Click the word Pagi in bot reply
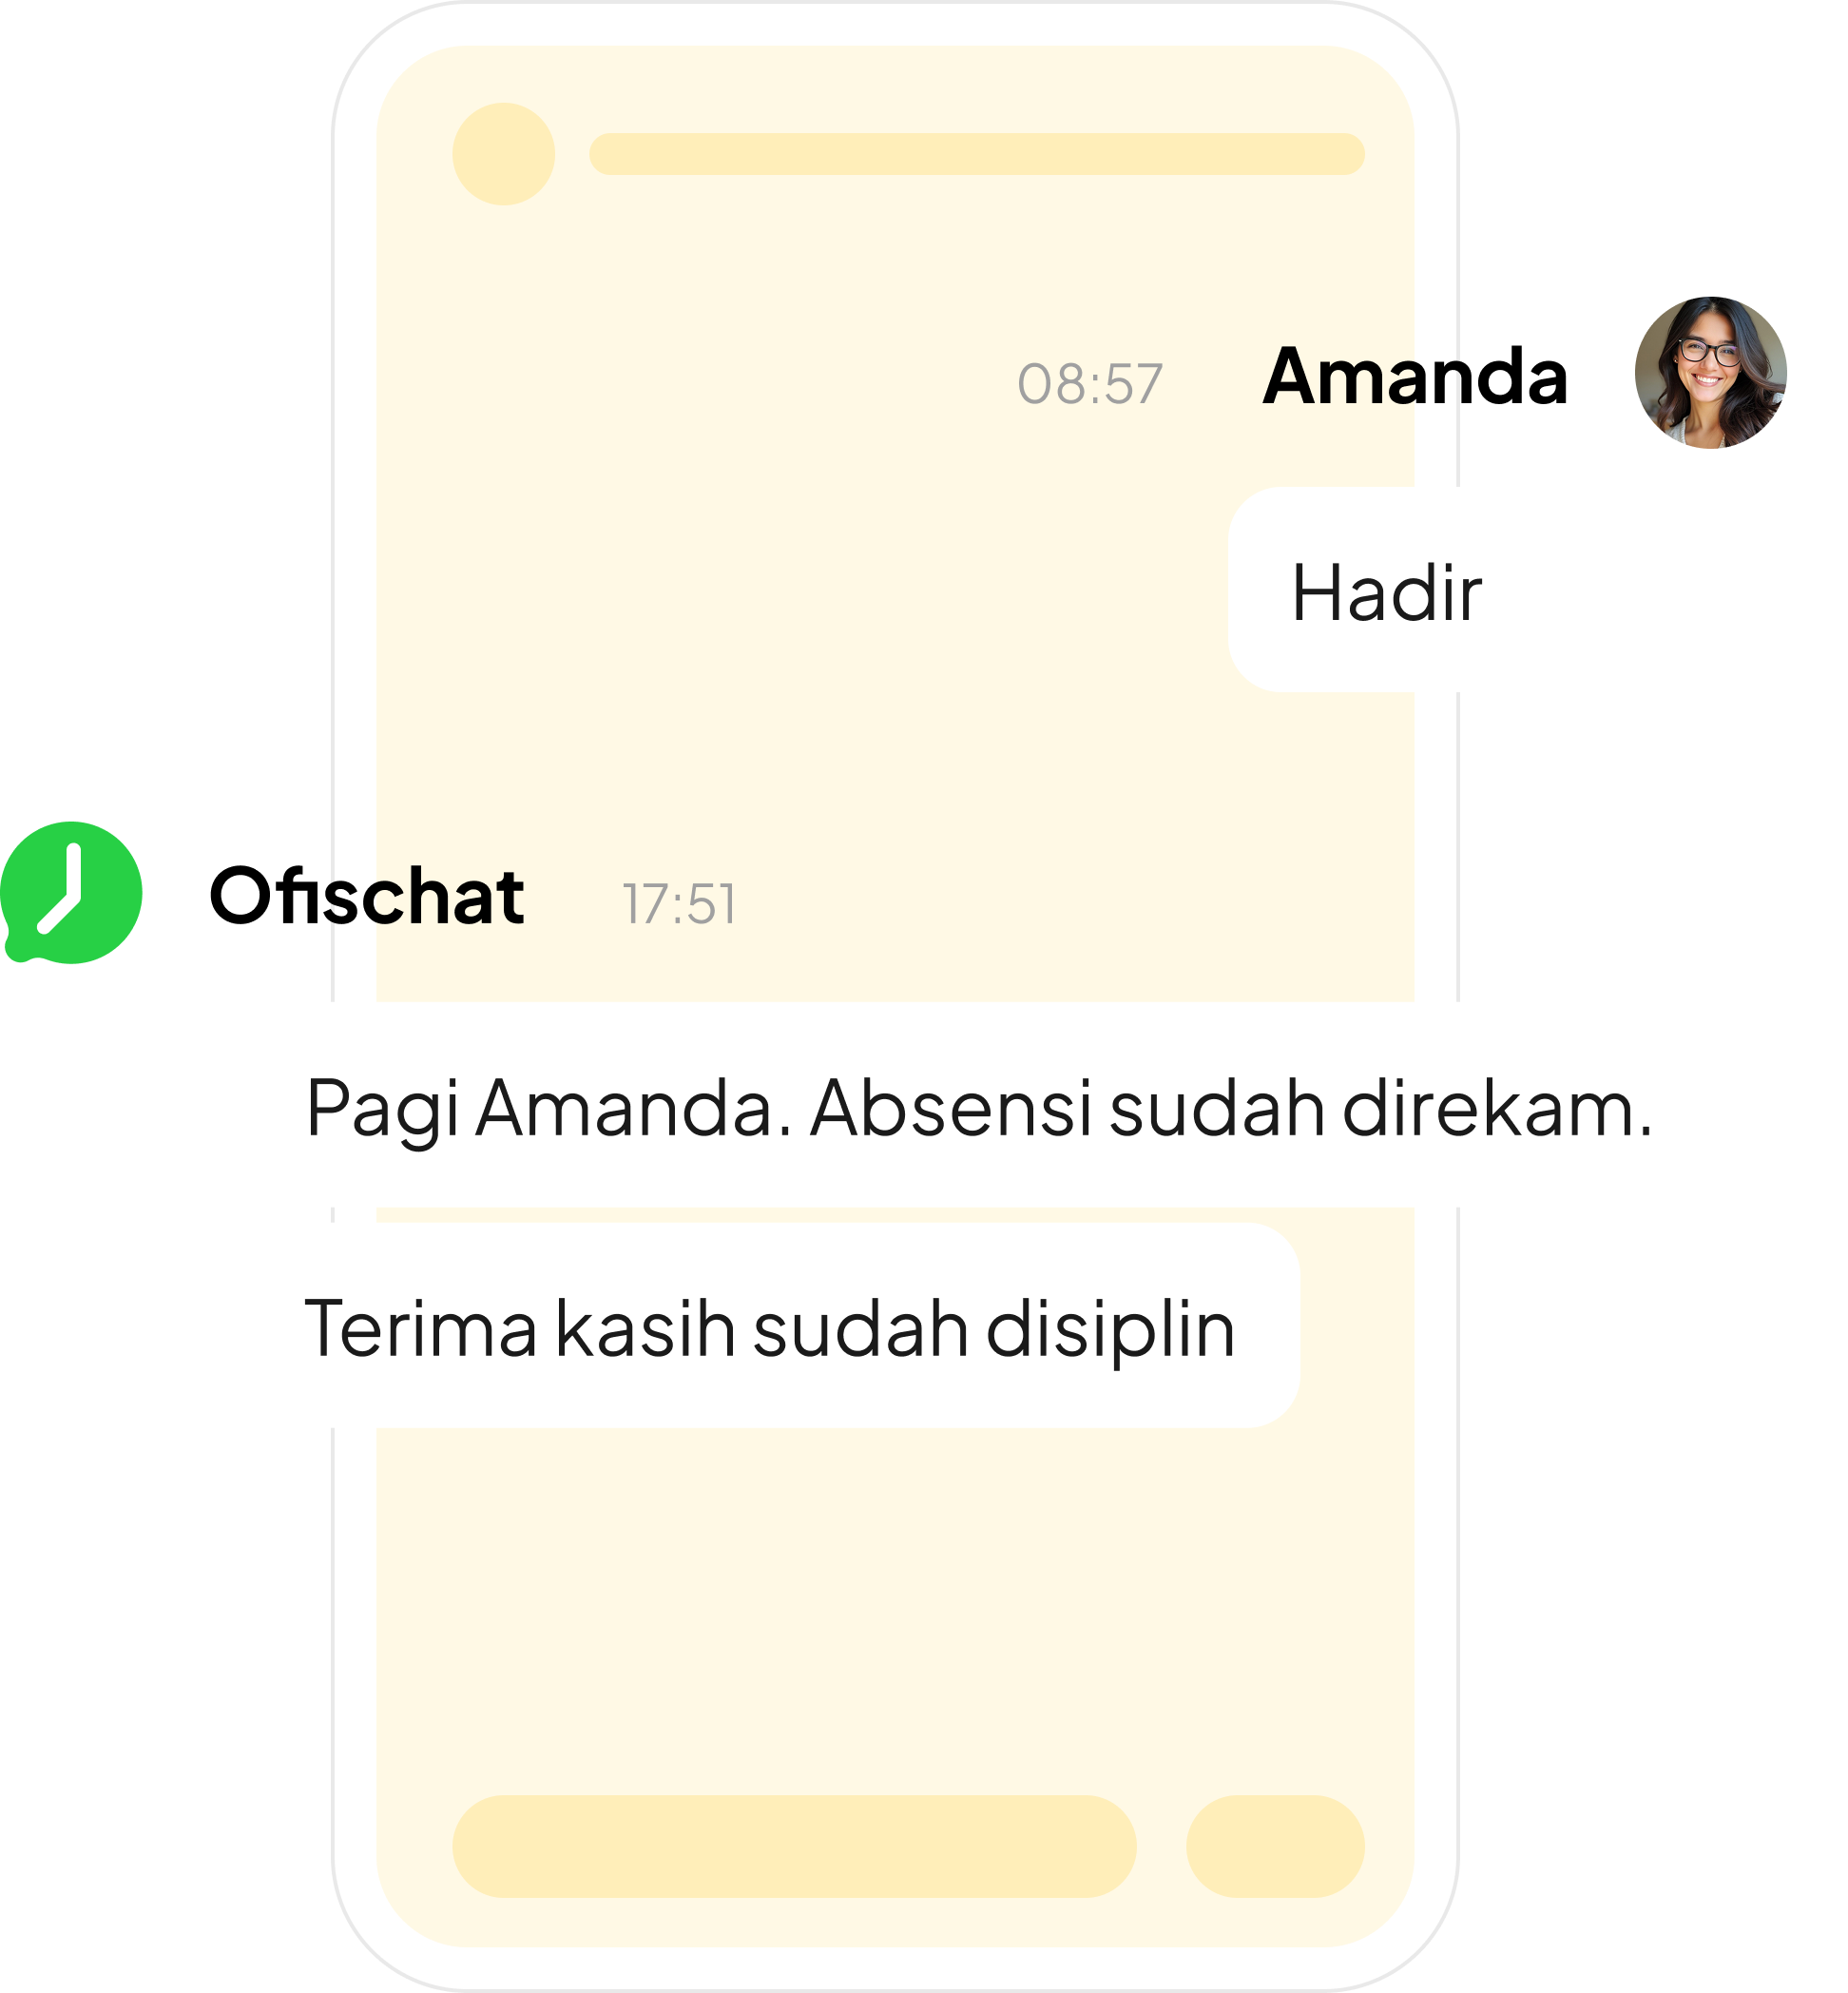 click(383, 1109)
